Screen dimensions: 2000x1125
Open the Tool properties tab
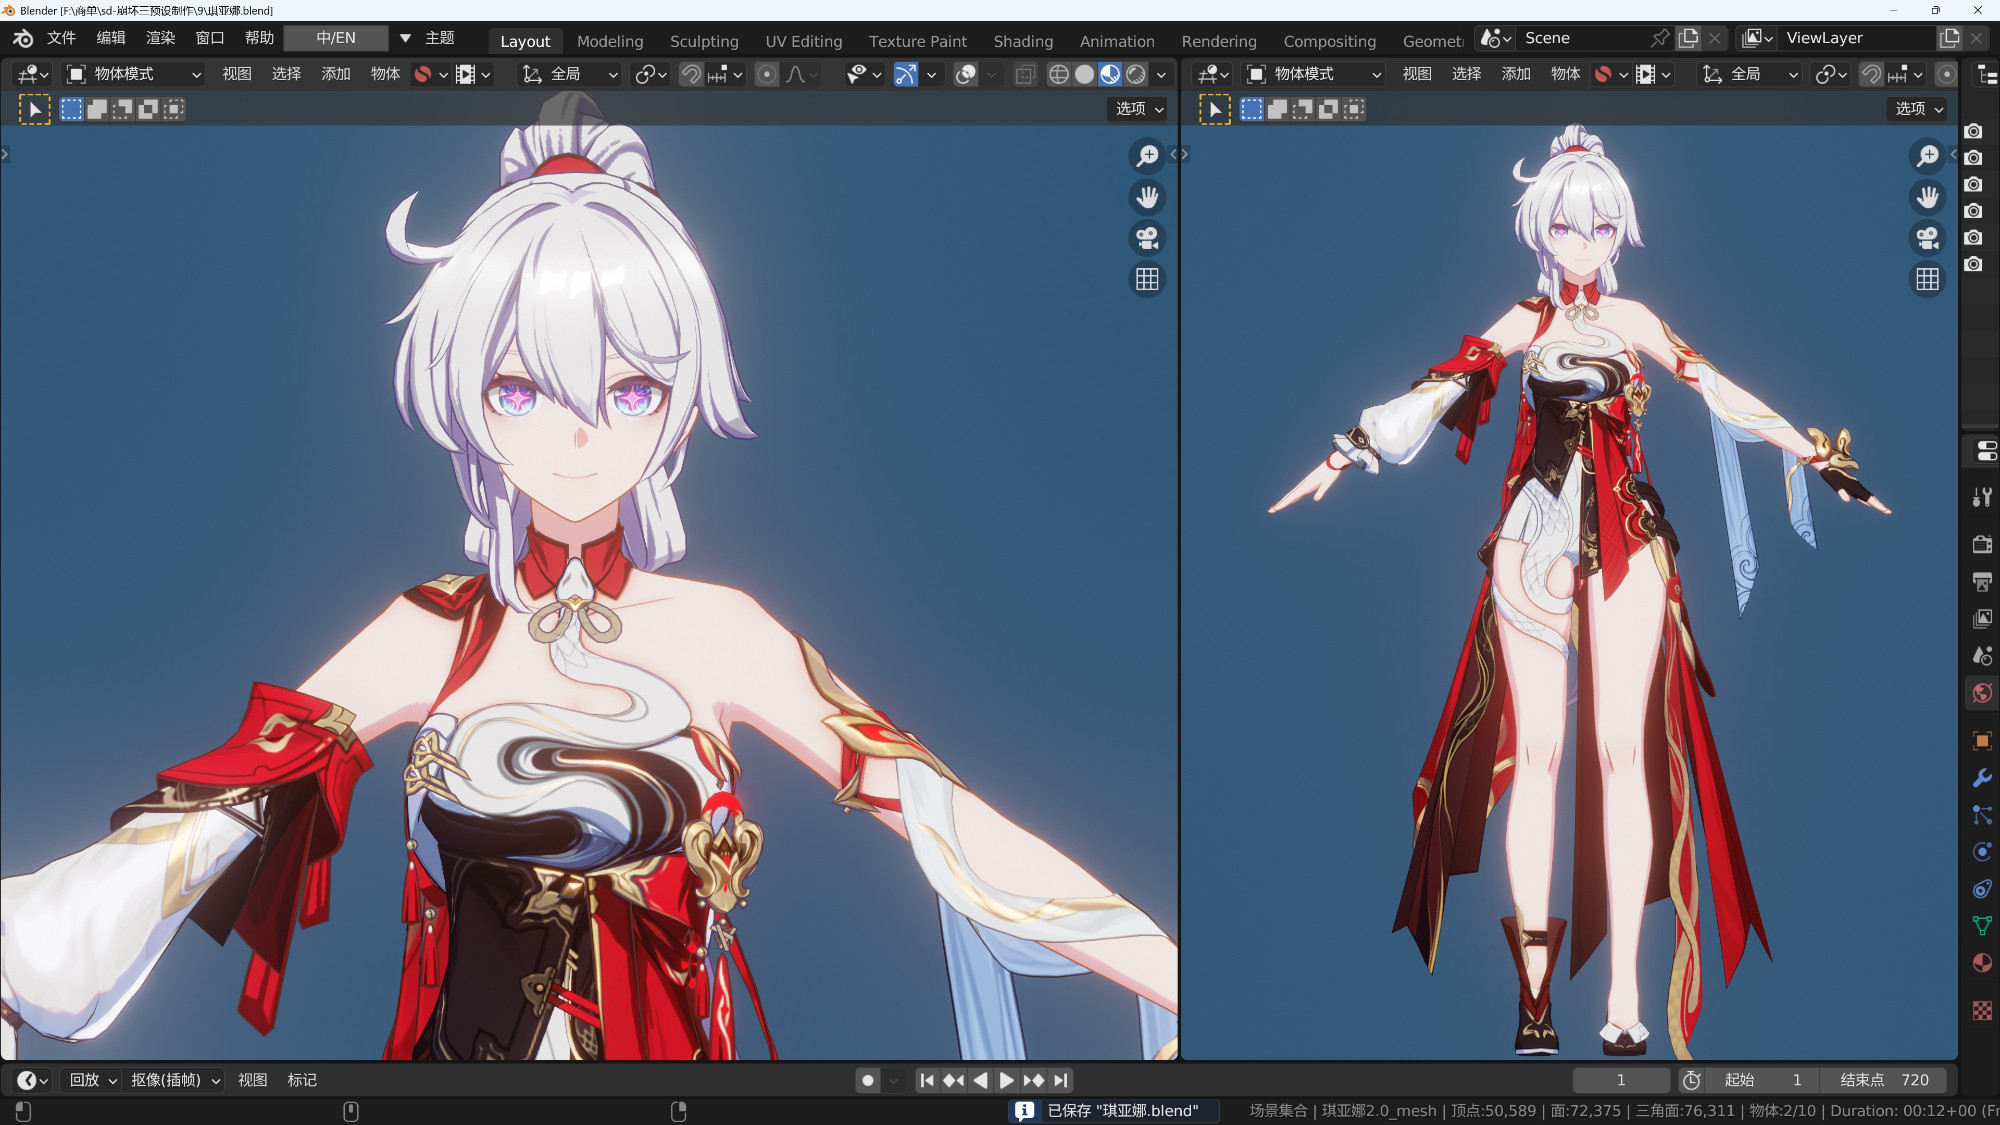1982,497
